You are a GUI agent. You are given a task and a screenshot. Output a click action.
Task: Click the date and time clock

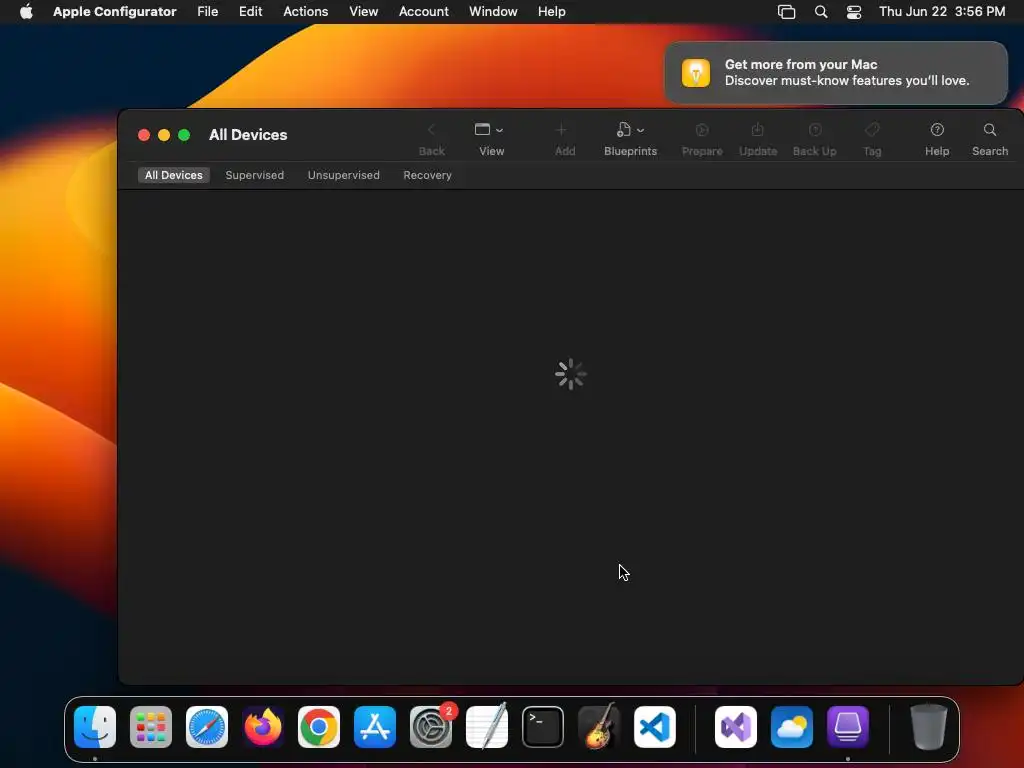click(x=942, y=11)
